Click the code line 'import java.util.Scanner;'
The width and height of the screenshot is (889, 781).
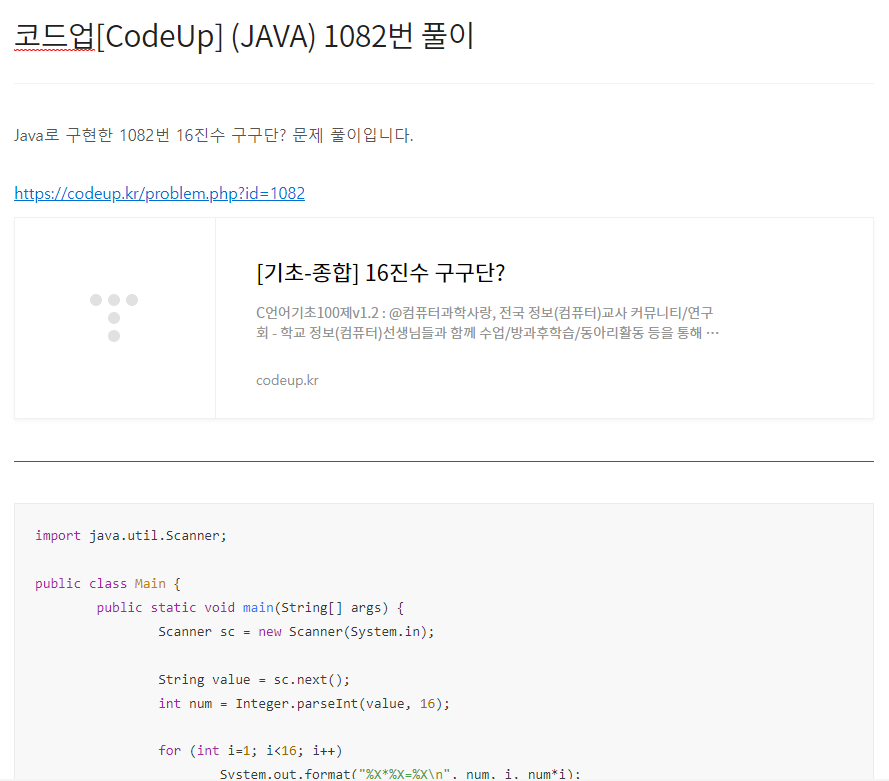131,536
